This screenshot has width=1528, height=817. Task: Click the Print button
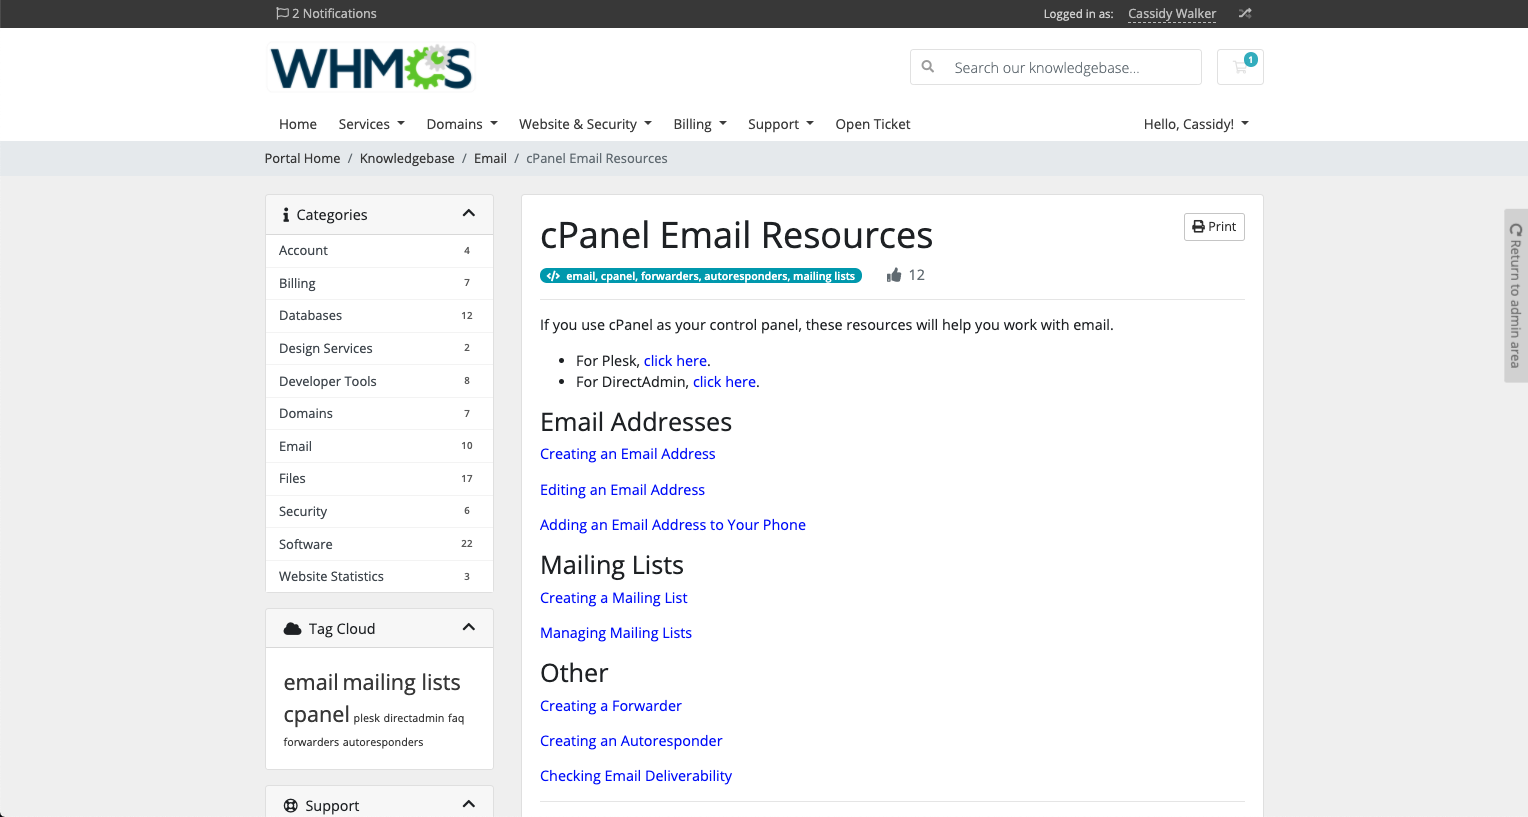pyautogui.click(x=1214, y=227)
